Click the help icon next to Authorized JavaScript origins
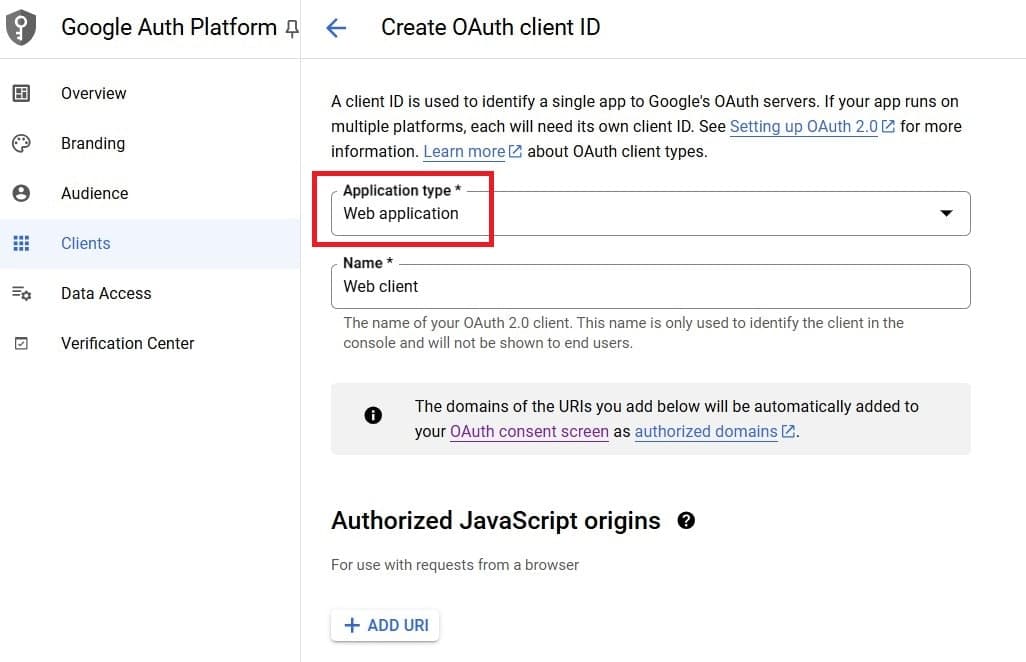The width and height of the screenshot is (1026, 662). pyautogui.click(x=686, y=520)
